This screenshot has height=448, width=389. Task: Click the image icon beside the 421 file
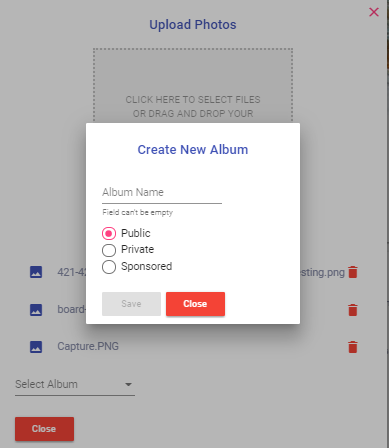click(36, 272)
